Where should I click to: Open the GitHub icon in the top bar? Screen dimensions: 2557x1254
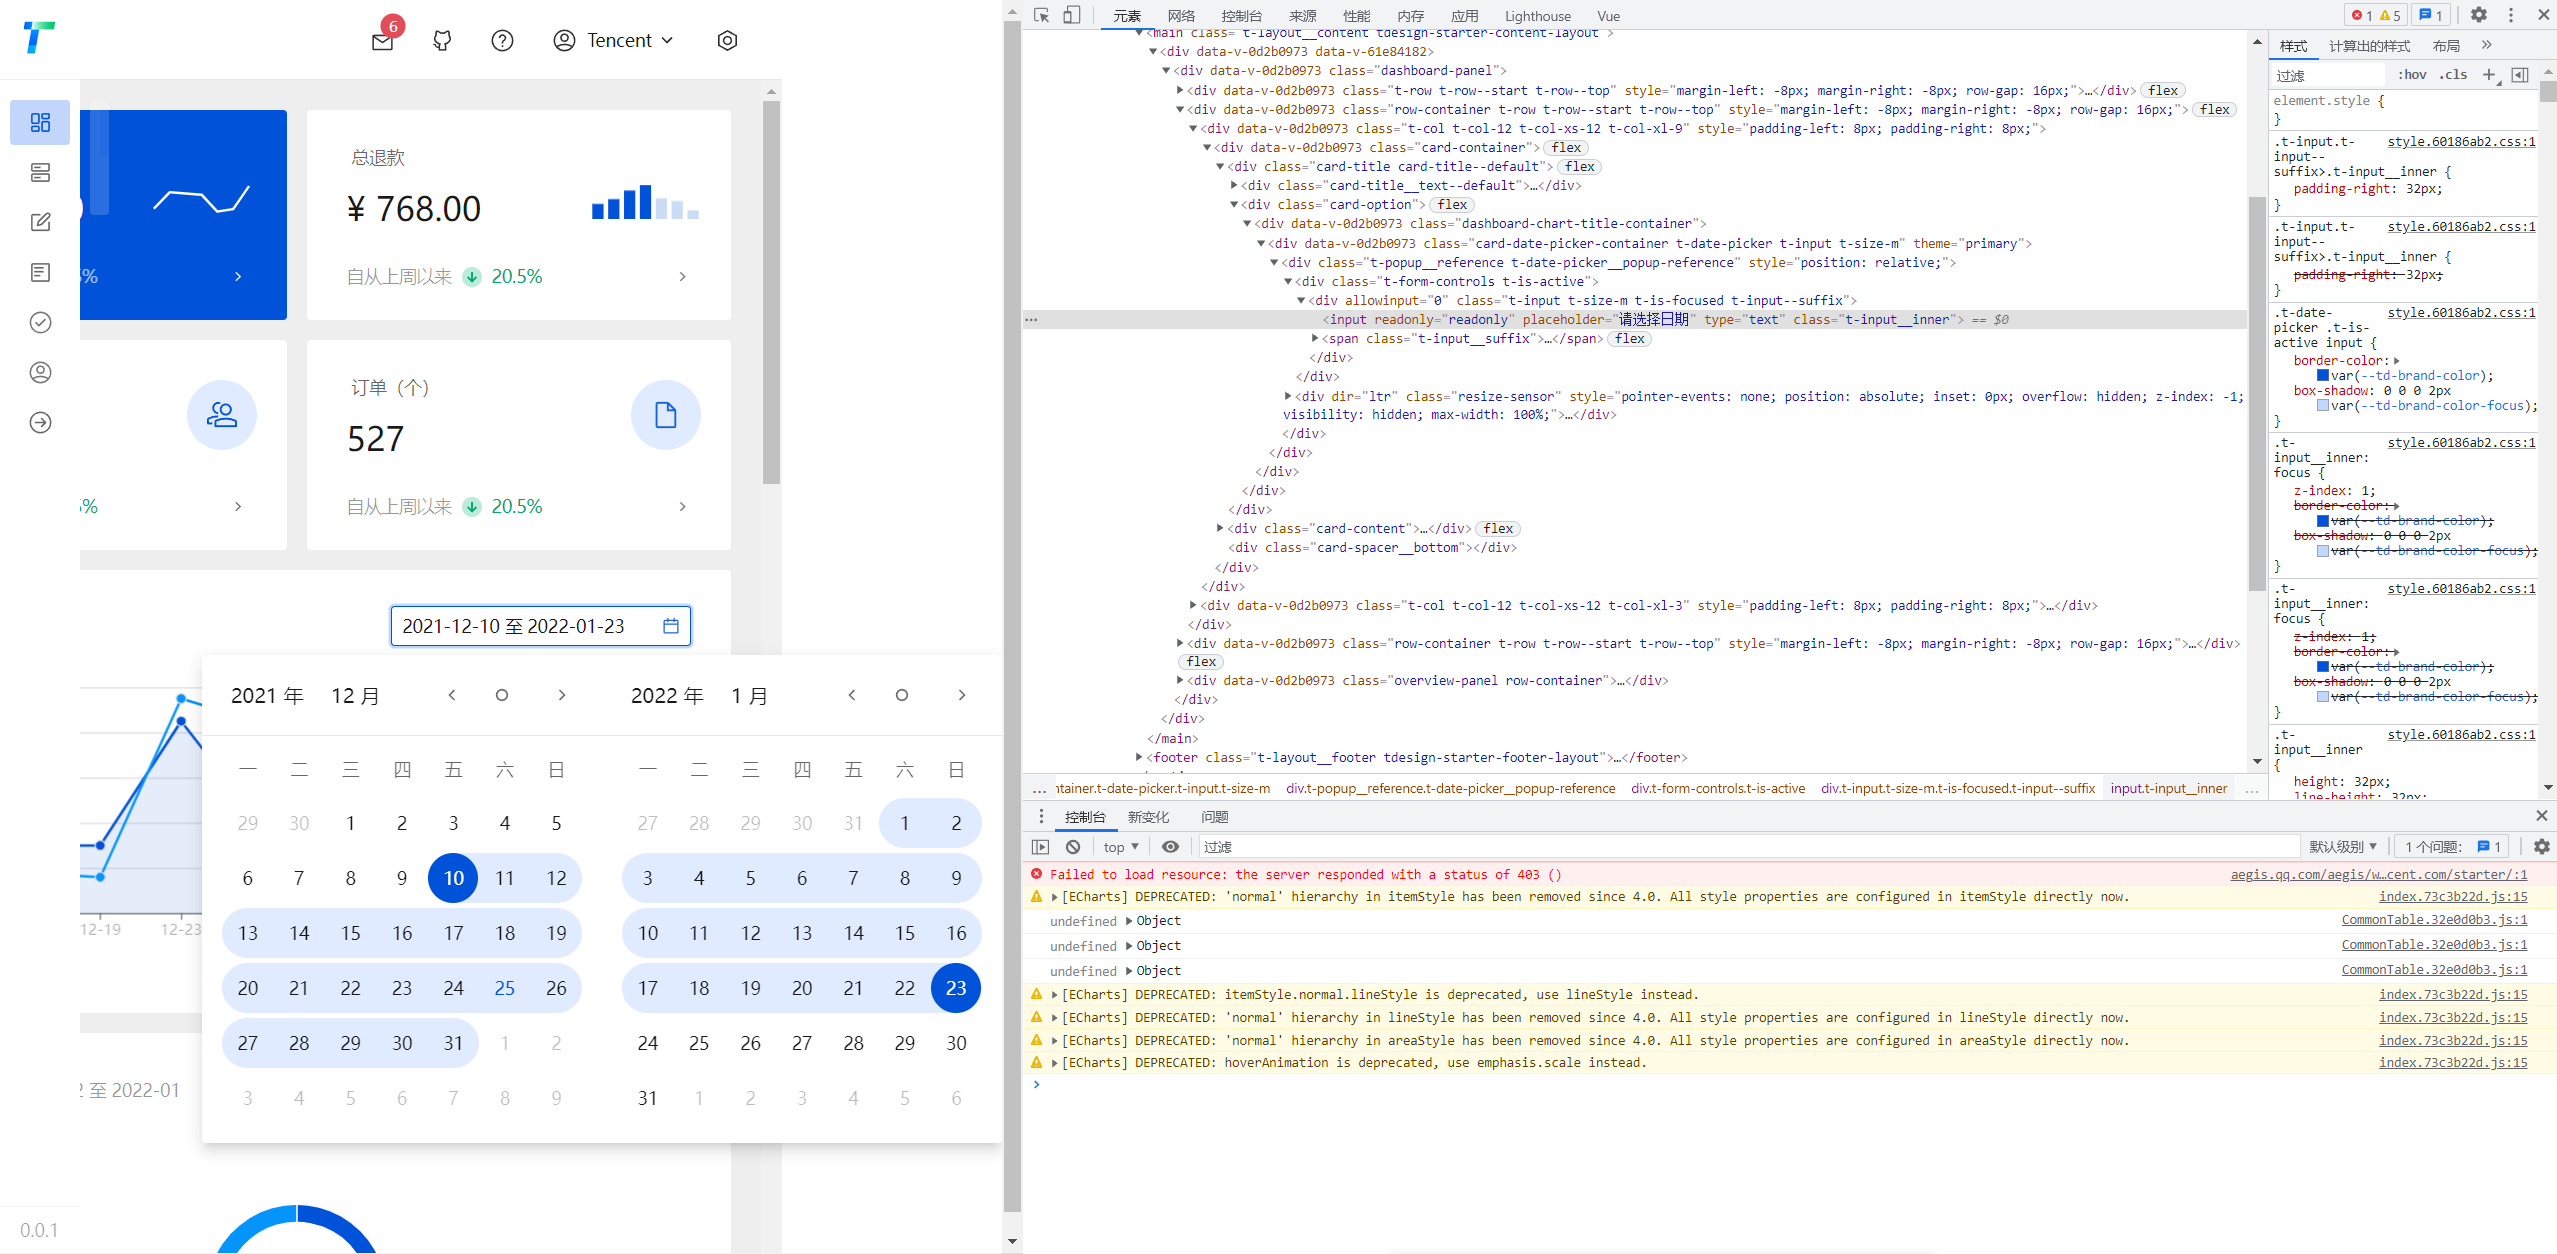tap(441, 40)
